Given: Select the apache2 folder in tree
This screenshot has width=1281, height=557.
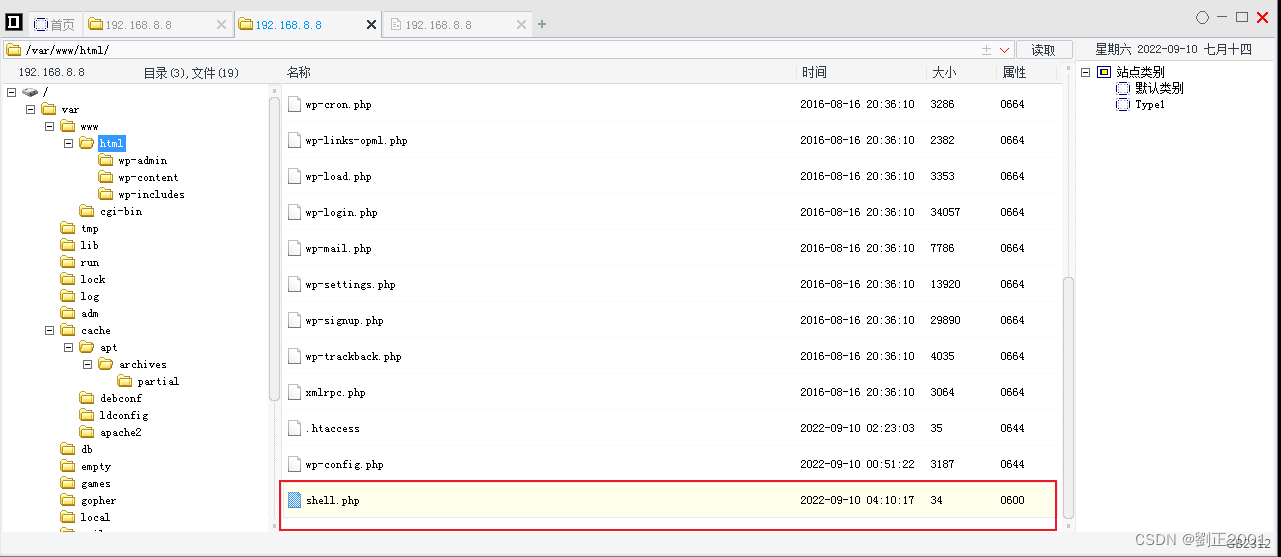Looking at the screenshot, I should 121,432.
